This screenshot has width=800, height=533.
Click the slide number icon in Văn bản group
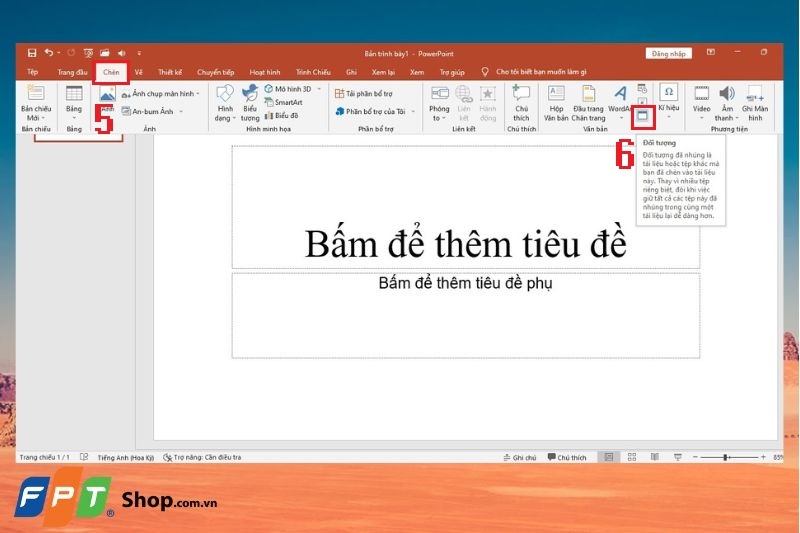(642, 101)
